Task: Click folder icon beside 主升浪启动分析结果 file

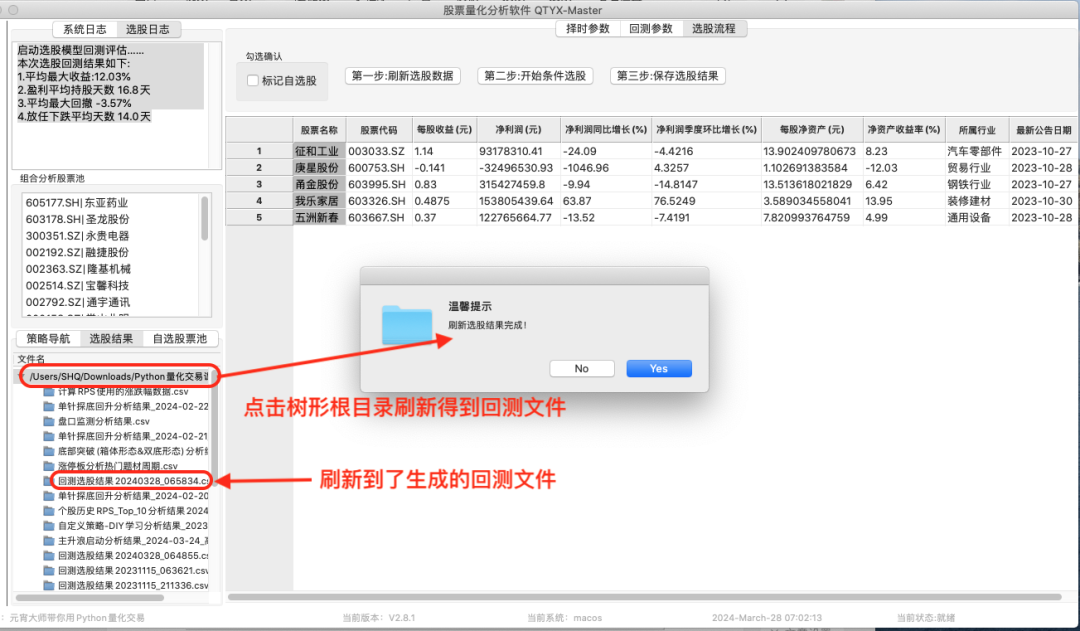Action: [x=47, y=540]
